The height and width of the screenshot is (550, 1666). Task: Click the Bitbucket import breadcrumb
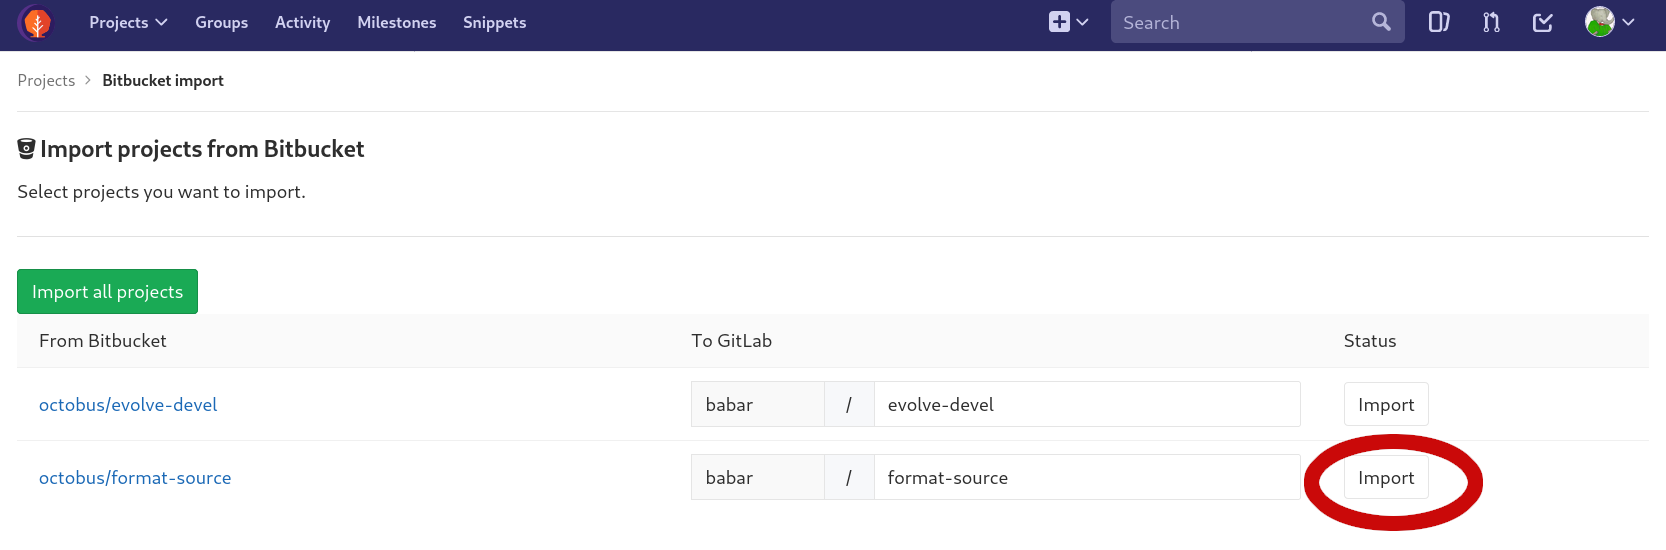[x=163, y=80]
